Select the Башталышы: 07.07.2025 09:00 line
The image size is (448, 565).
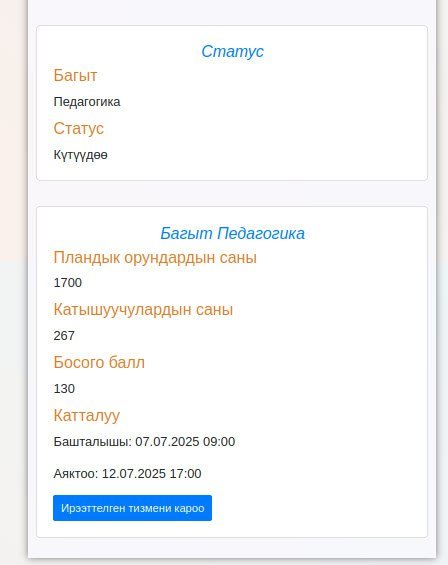tap(144, 441)
